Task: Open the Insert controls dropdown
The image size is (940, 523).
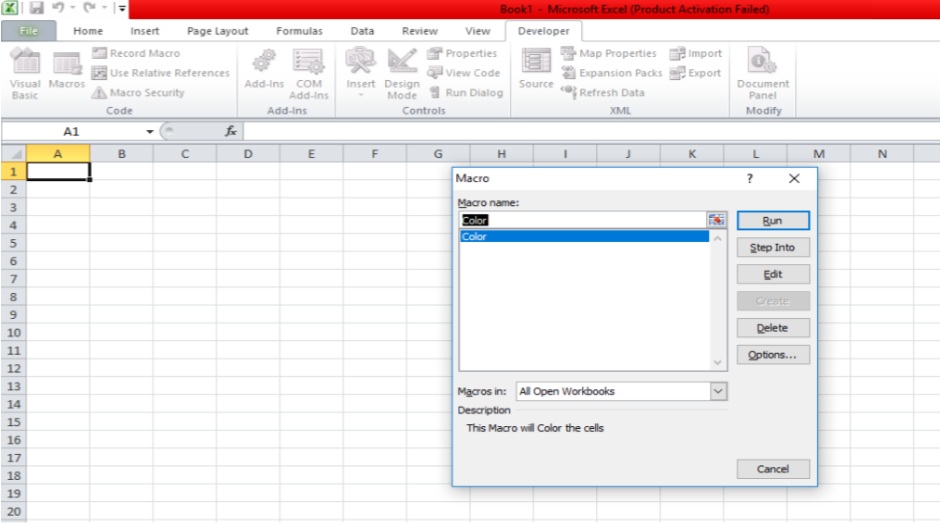Action: [360, 74]
